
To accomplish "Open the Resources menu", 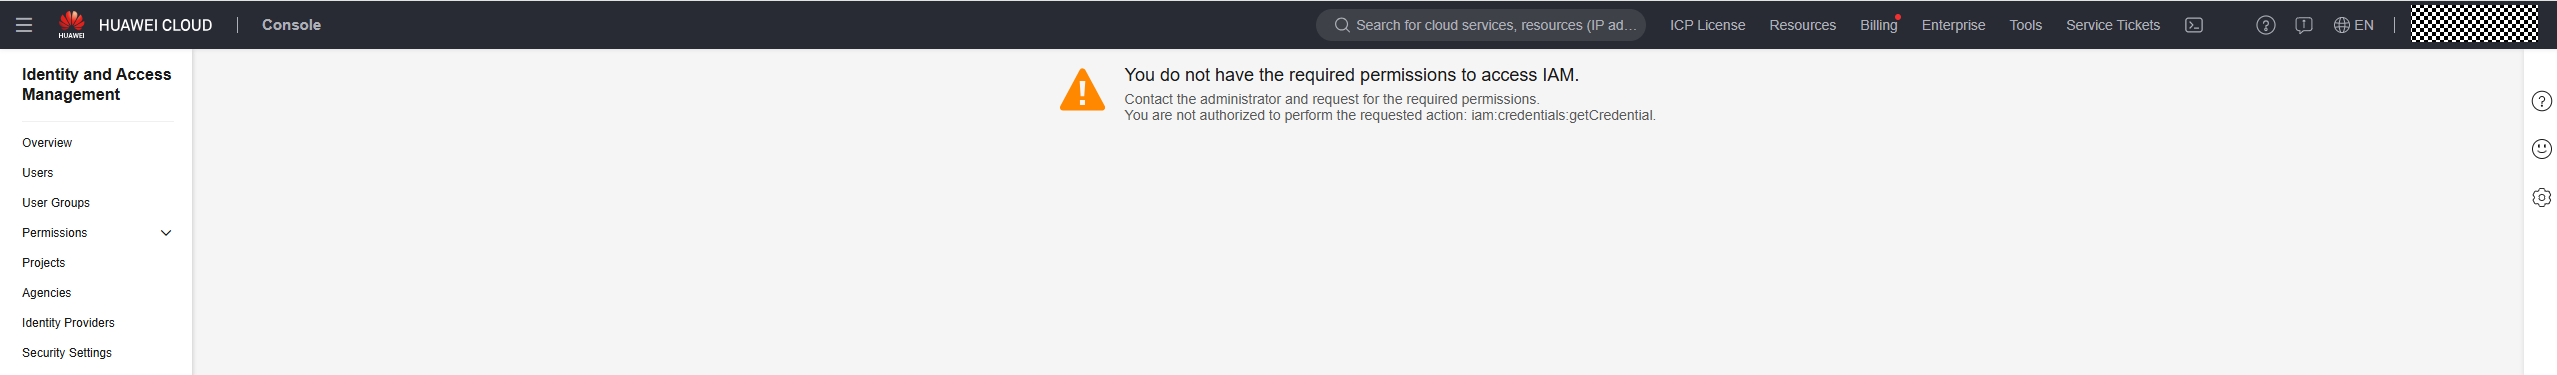I will pos(1802,25).
